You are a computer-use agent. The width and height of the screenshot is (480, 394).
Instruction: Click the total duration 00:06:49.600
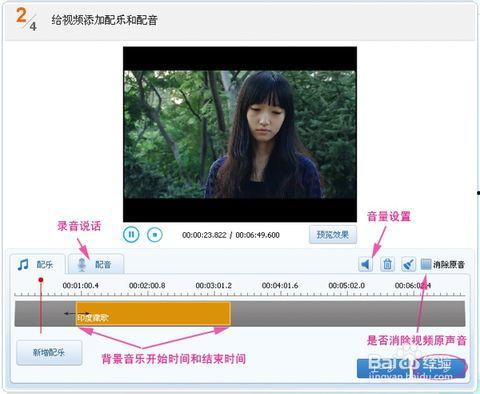click(x=258, y=235)
